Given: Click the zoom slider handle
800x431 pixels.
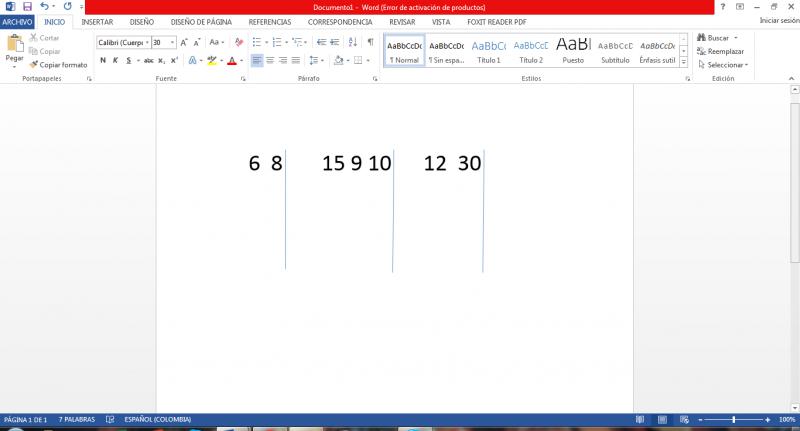Looking at the screenshot, I should (x=734, y=419).
